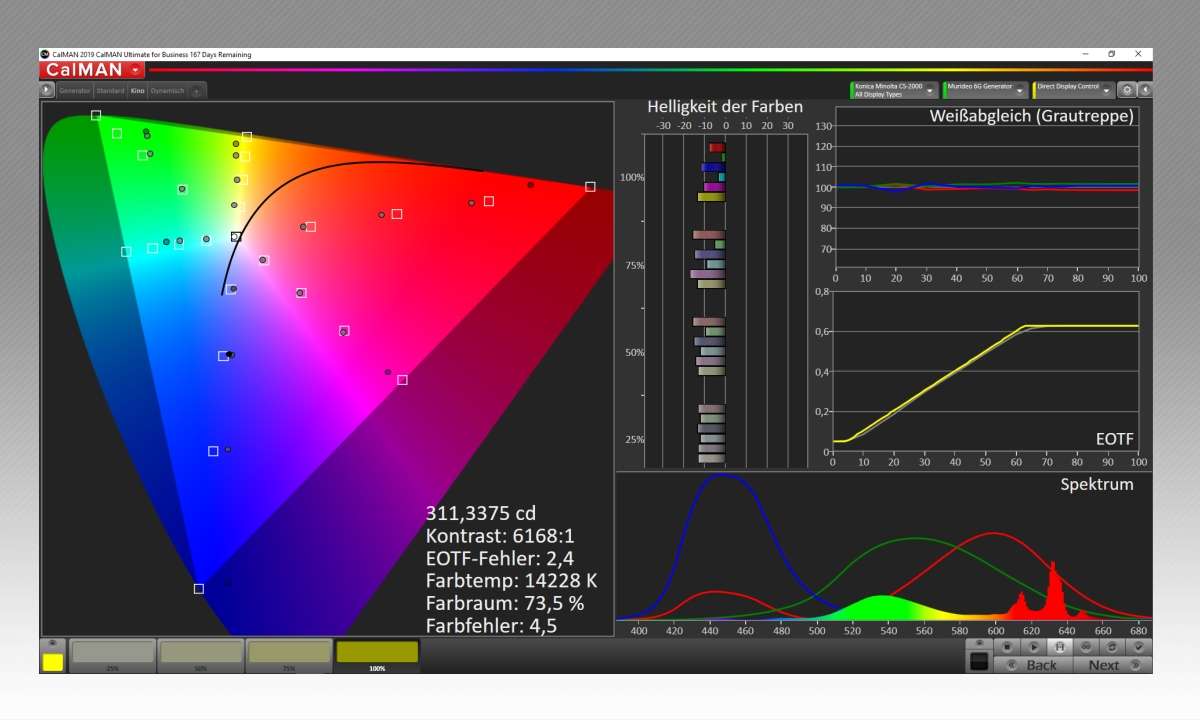Screen dimensions: 1200x720
Task: Click the CalMAN app icon in title bar
Action: click(x=45, y=54)
